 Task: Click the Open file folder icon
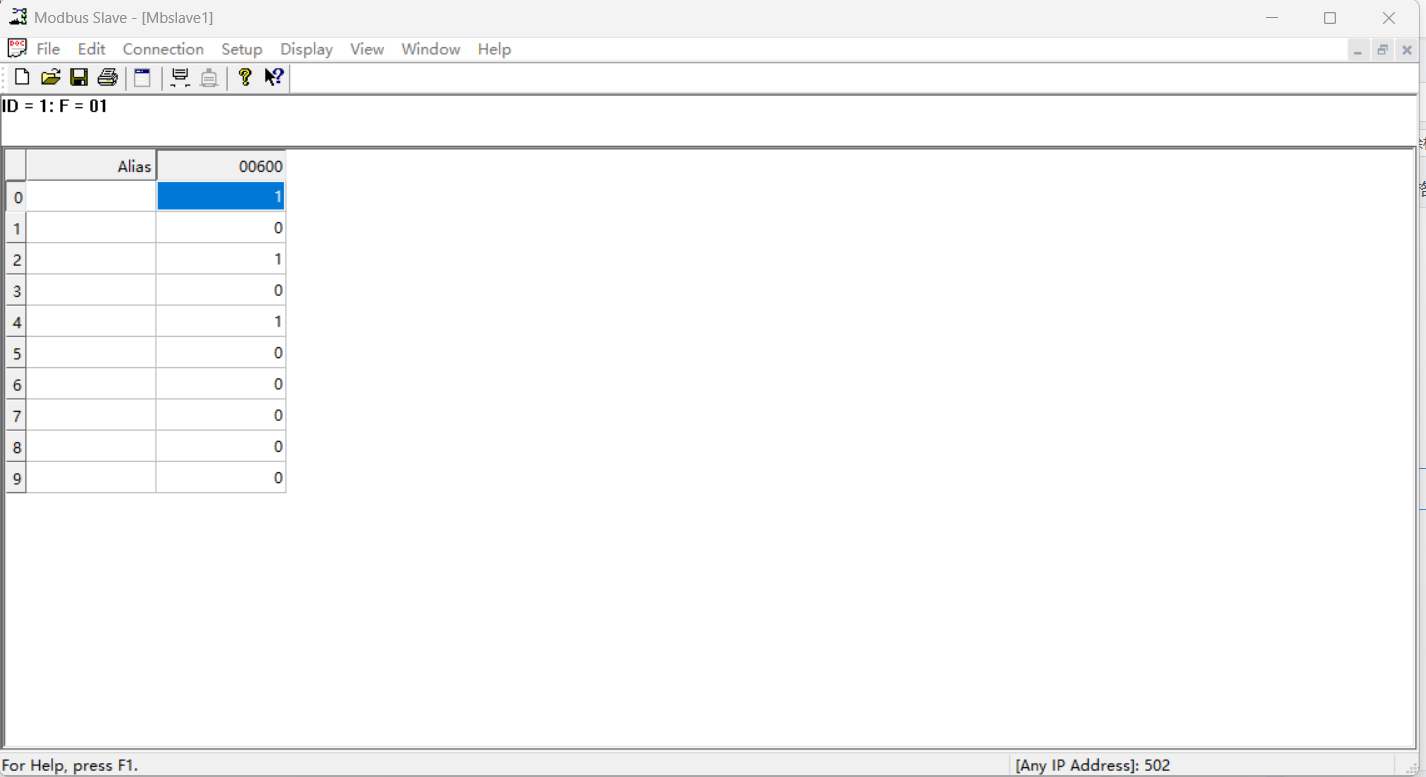point(50,77)
